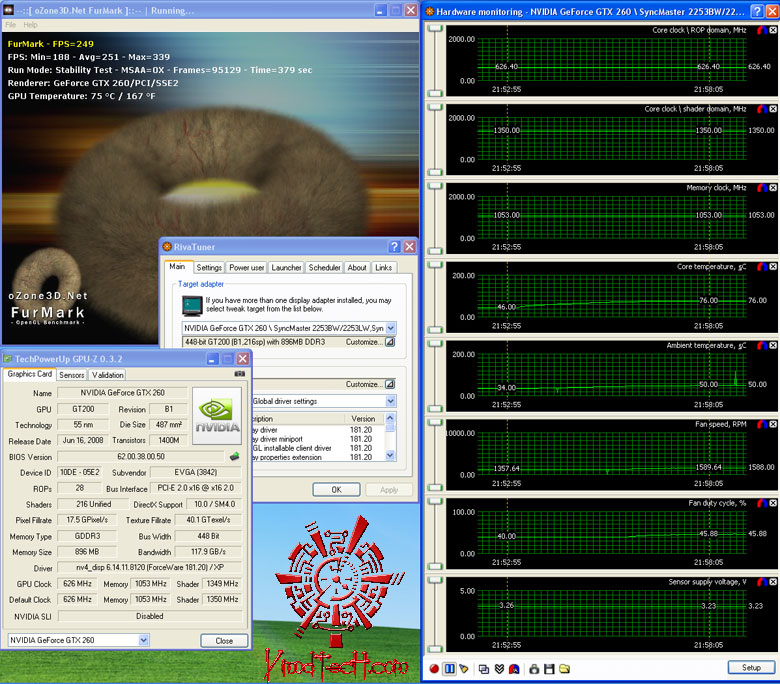
Task: Click magnet icon on Ambient temperature graph
Action: tap(762, 346)
